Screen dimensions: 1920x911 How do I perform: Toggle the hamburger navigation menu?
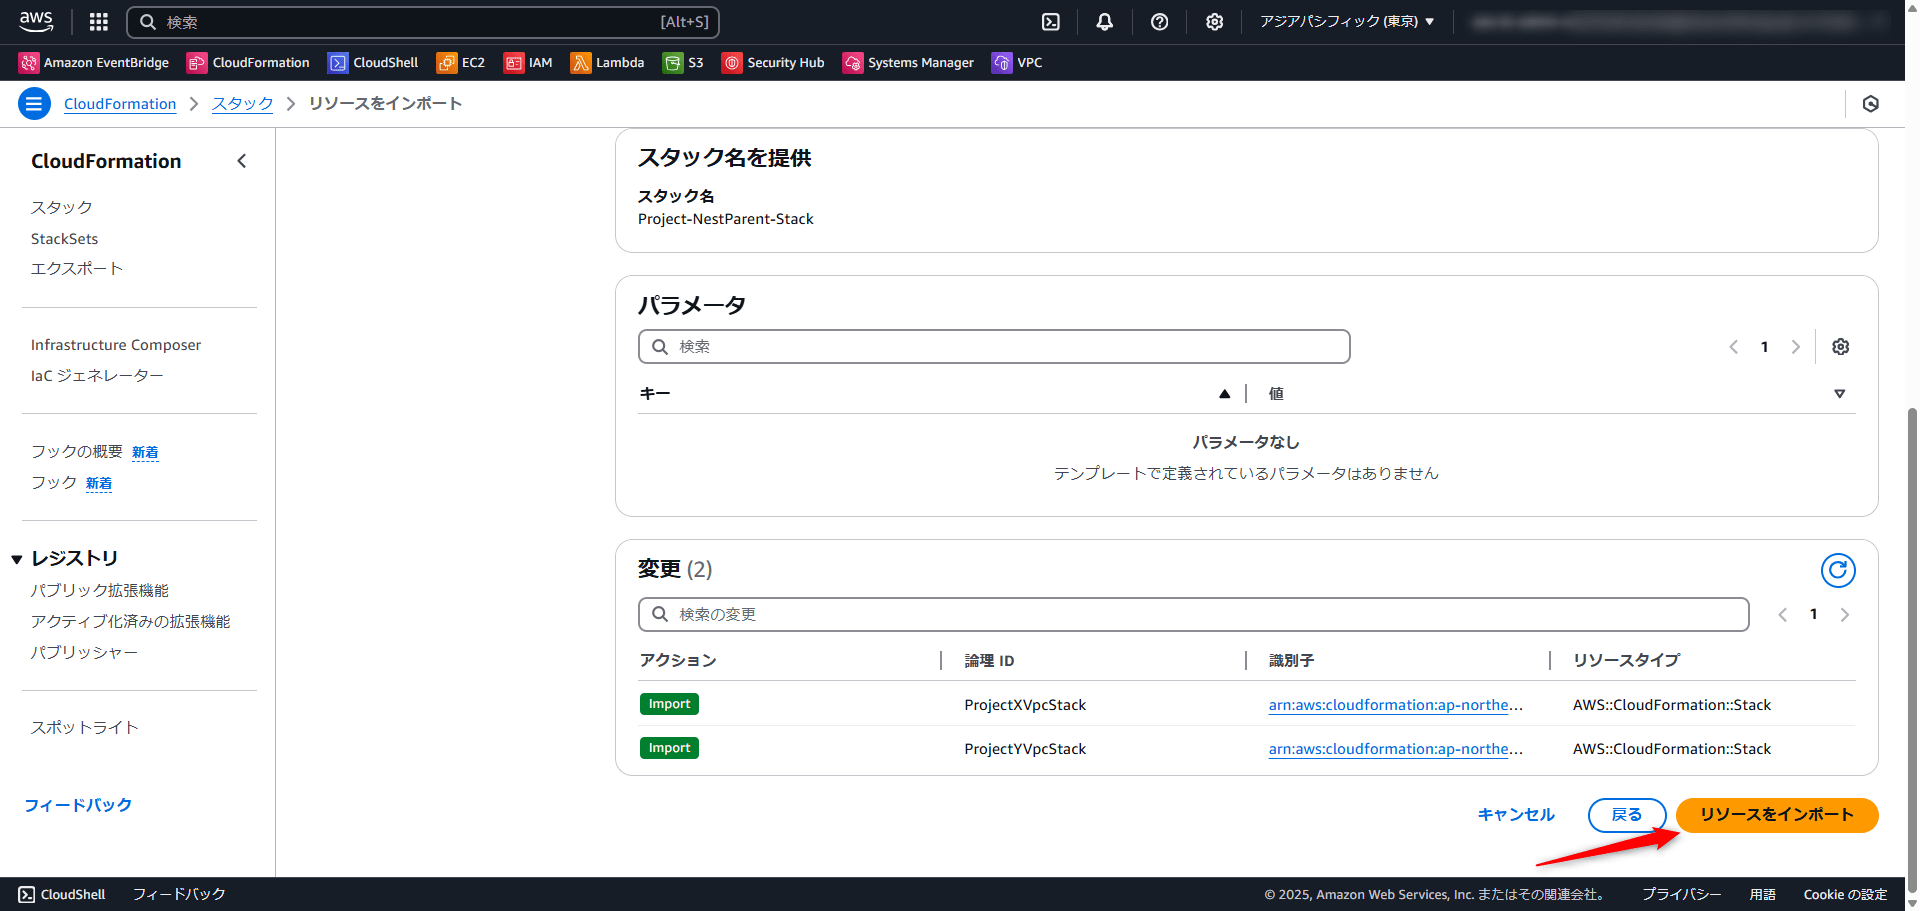tap(34, 103)
